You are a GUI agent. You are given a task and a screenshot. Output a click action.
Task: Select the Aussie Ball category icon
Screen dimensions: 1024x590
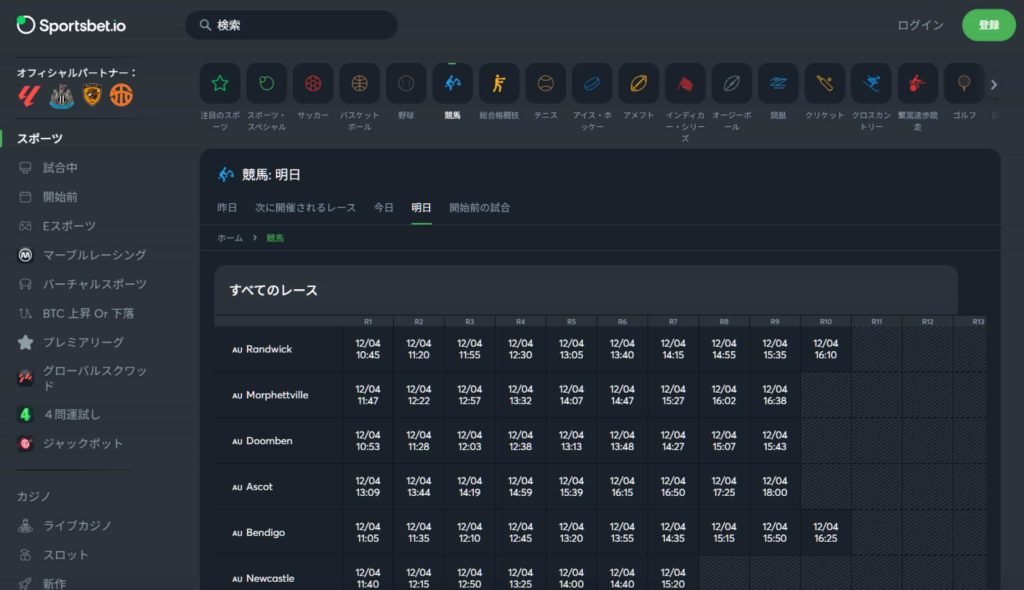pos(731,84)
